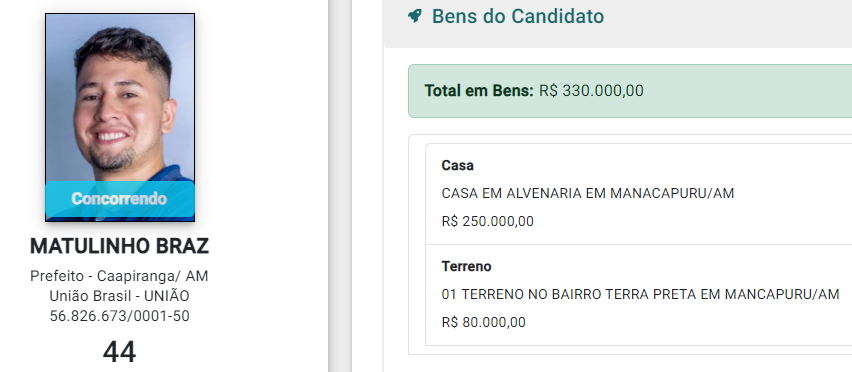Click the Prefeito - Caapiranga/ AM line
Viewport: 852px width, 372px height.
pyautogui.click(x=120, y=276)
